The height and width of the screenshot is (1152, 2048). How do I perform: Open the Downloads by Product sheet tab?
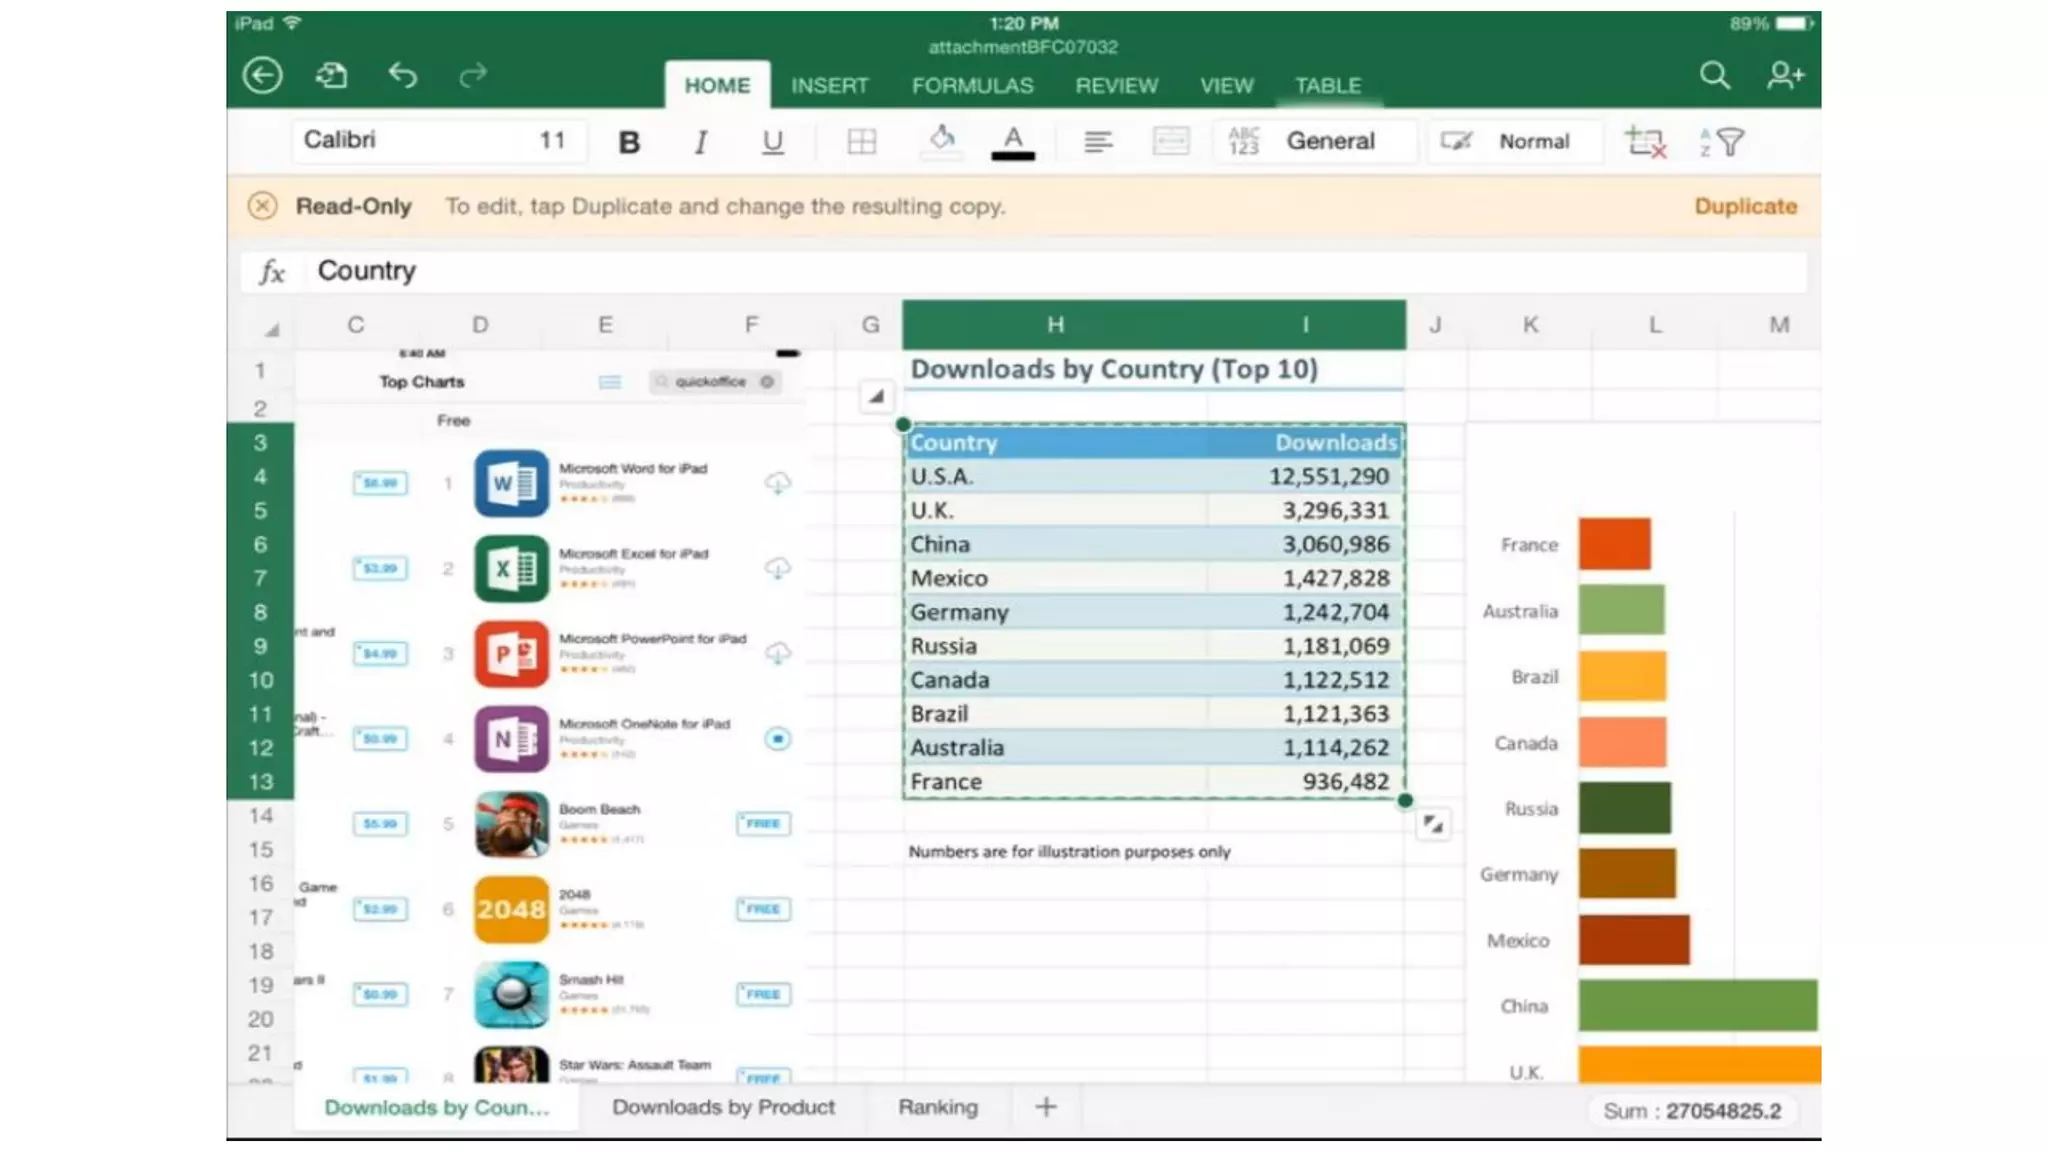[x=723, y=1107]
